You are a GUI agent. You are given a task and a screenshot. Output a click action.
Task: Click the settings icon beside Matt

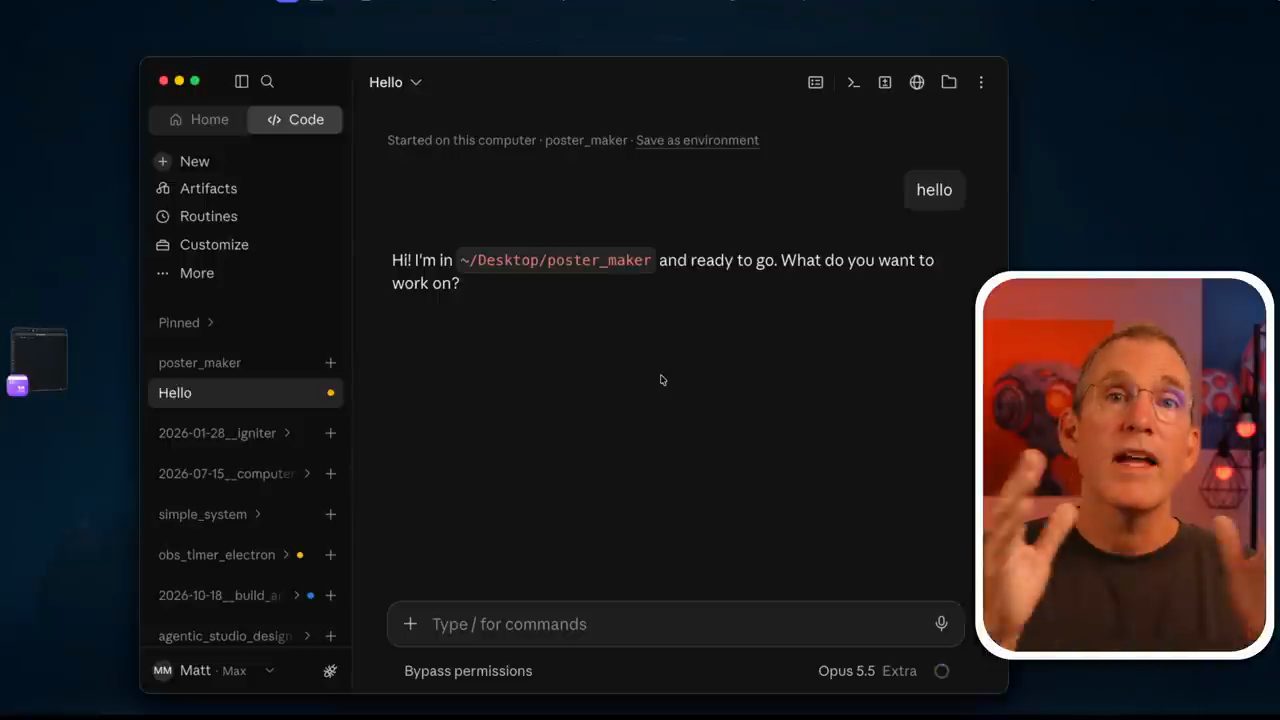pos(330,671)
